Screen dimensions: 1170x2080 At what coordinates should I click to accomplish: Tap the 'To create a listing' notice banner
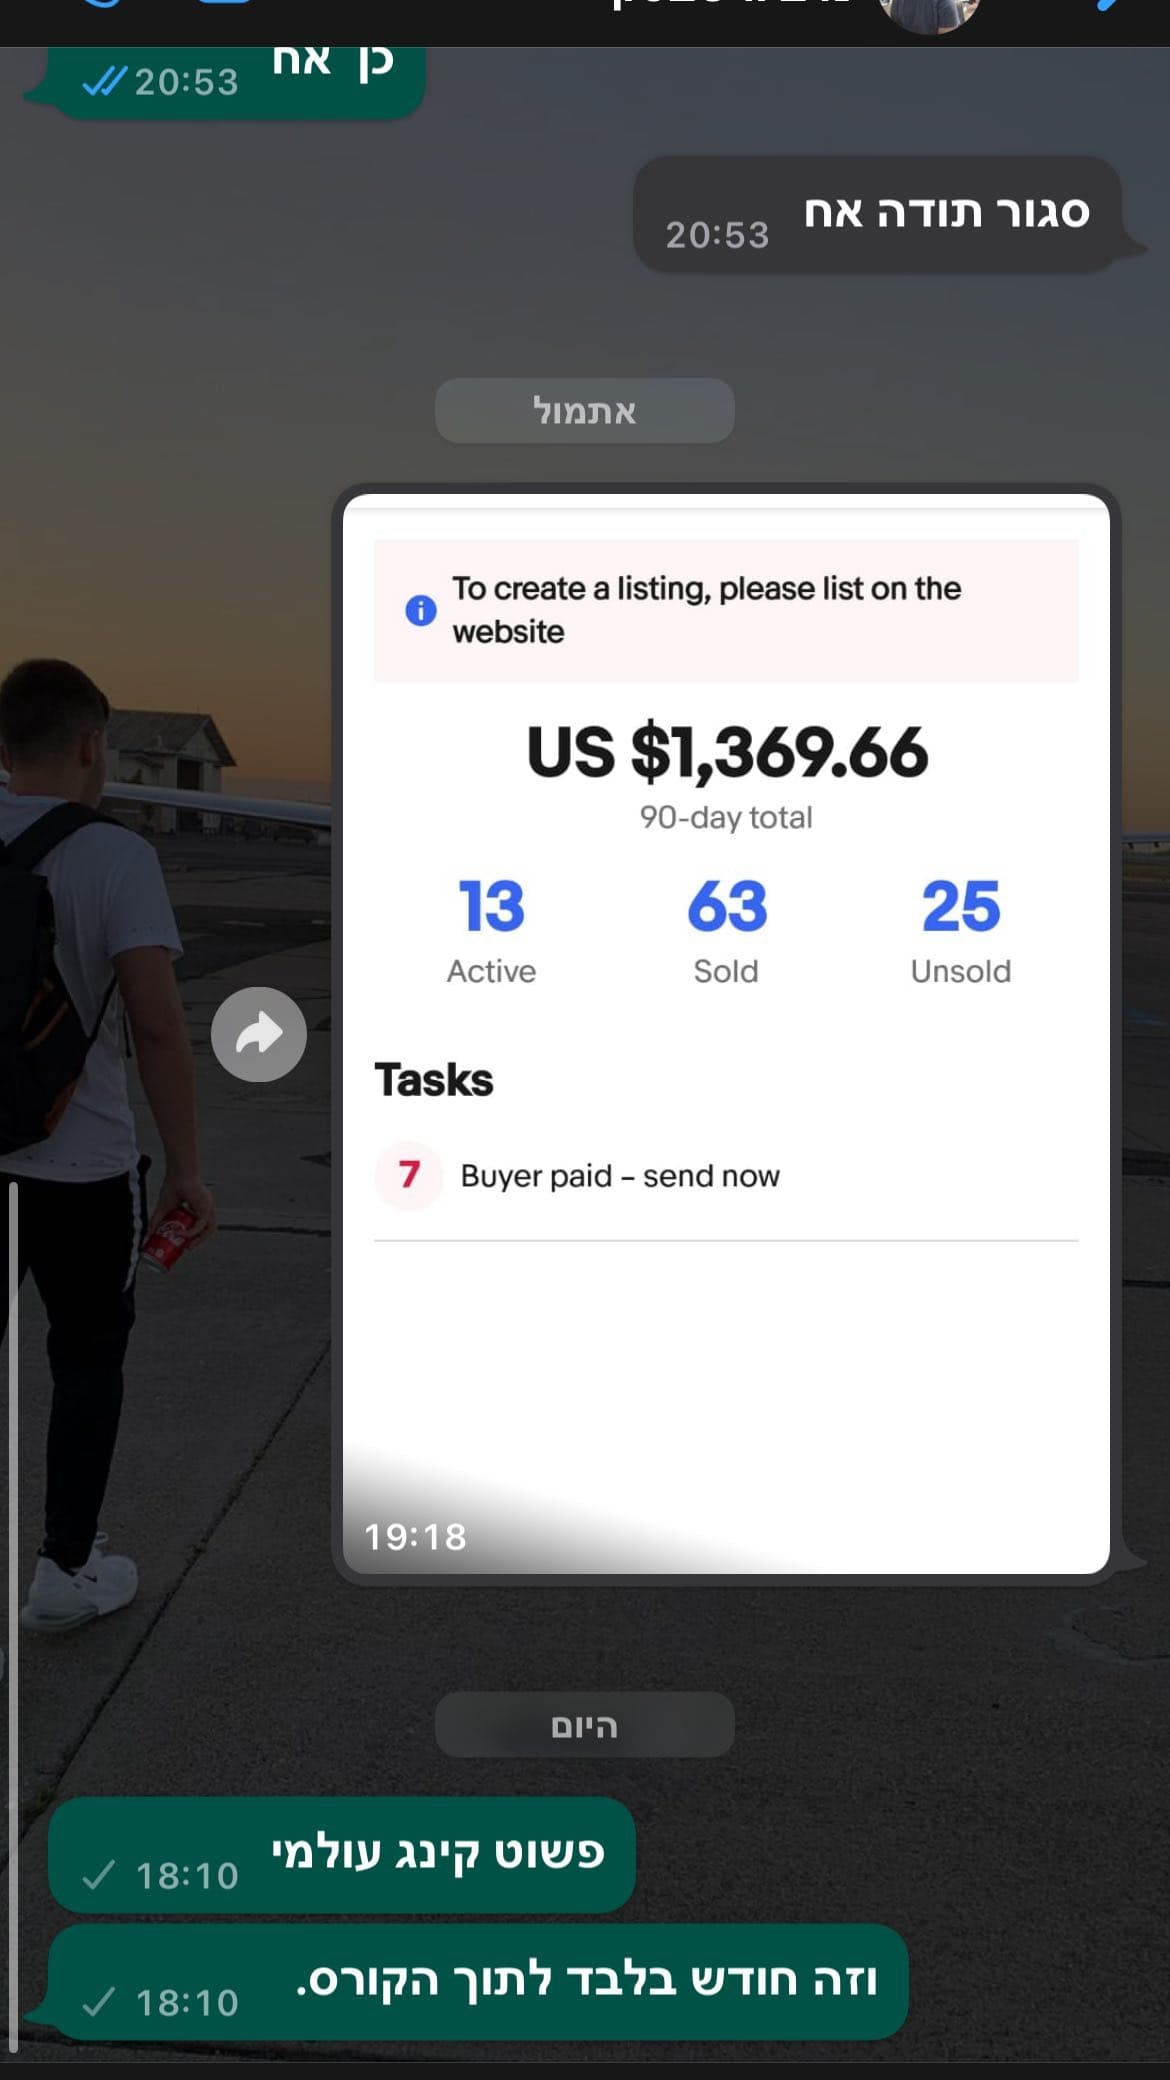pyautogui.click(x=726, y=610)
